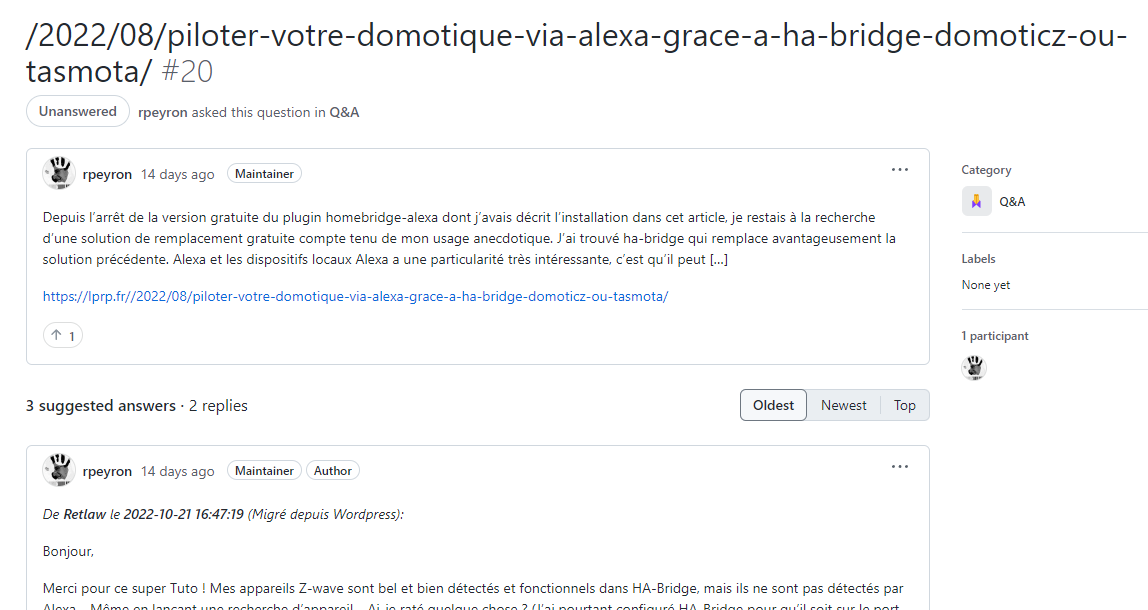Open the three-dot menu on the first answer
The image size is (1148, 610).
pyautogui.click(x=899, y=467)
